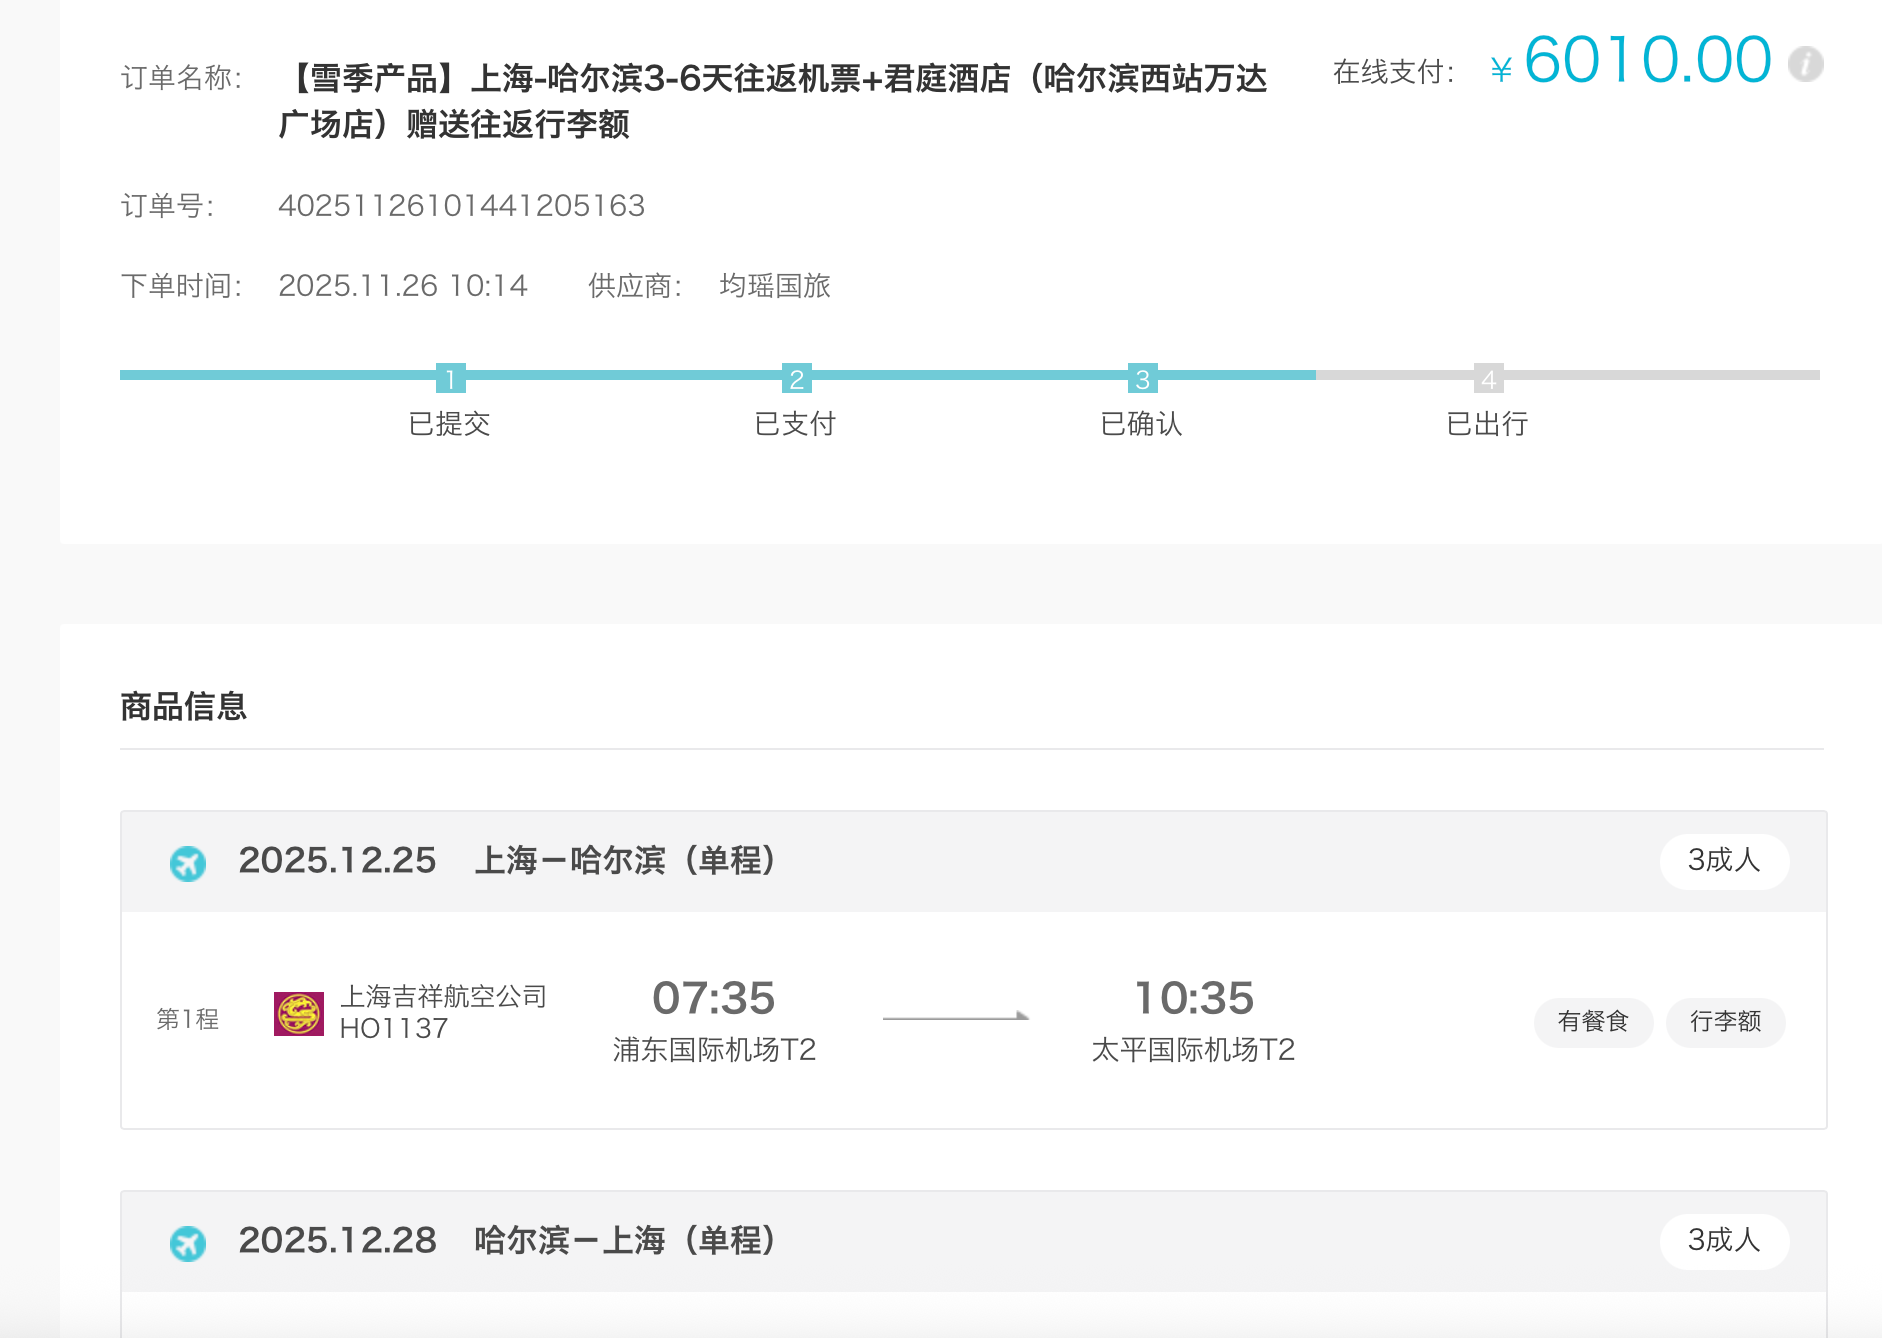Click the arrival airport 太平国际机场T2
The width and height of the screenshot is (1882, 1338).
point(1193,1049)
